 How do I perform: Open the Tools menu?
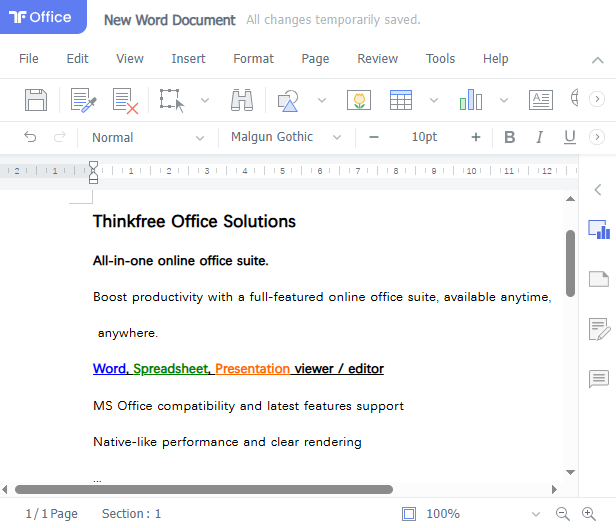click(x=440, y=59)
